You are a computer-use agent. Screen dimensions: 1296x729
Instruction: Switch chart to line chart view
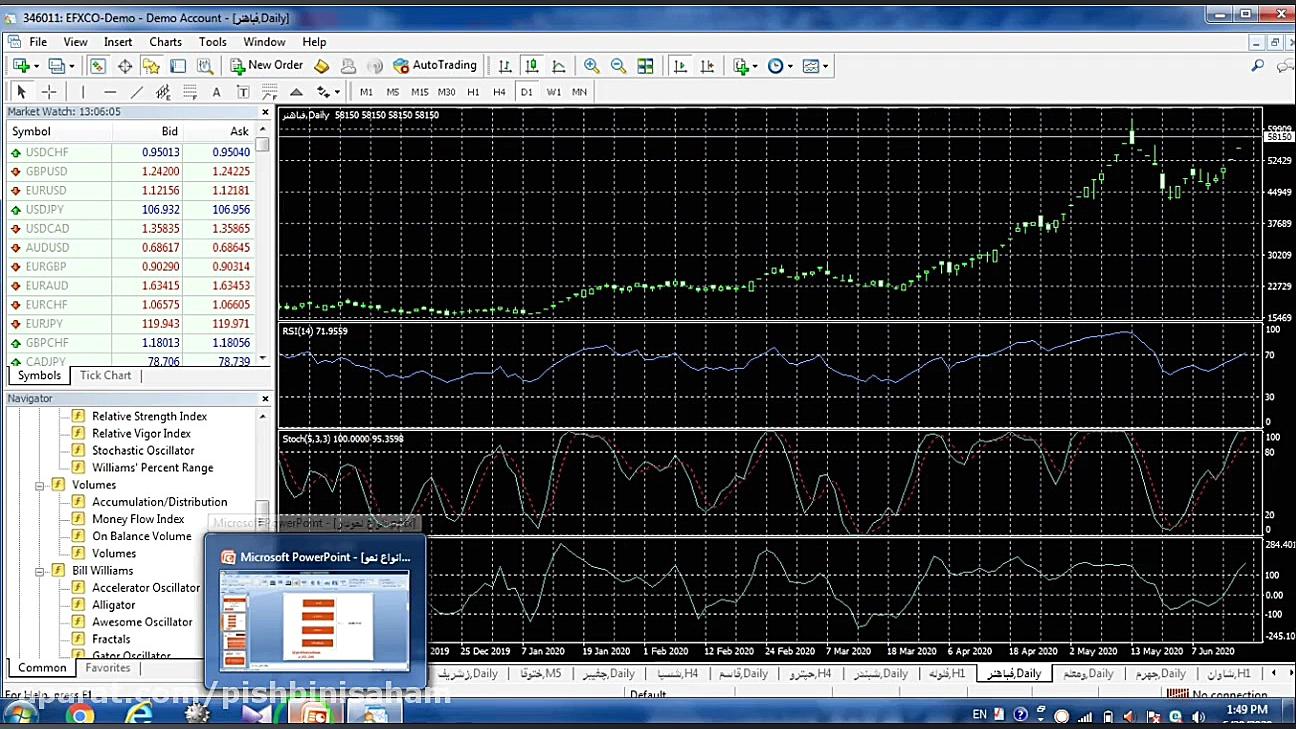[559, 66]
